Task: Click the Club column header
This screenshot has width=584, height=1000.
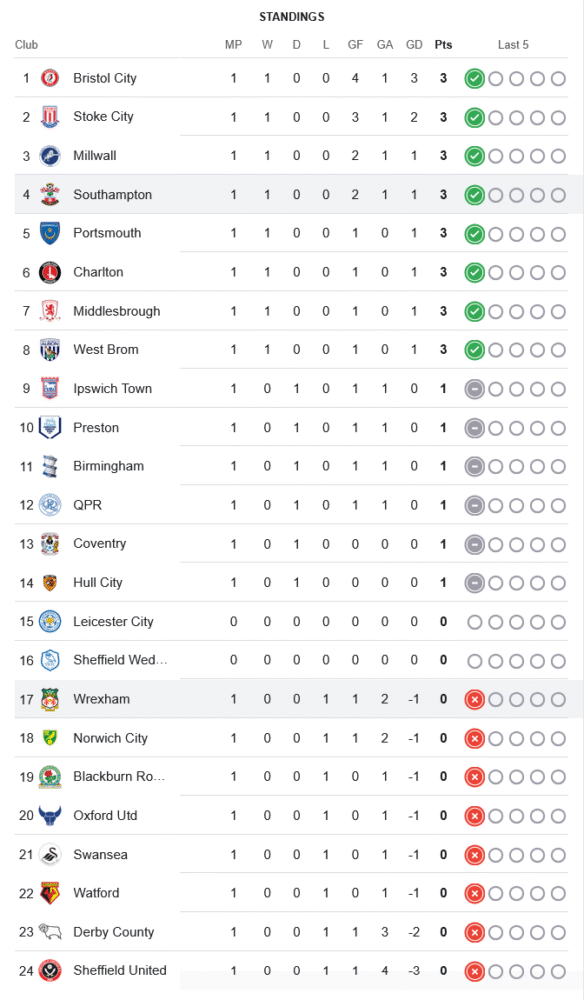Action: [27, 45]
